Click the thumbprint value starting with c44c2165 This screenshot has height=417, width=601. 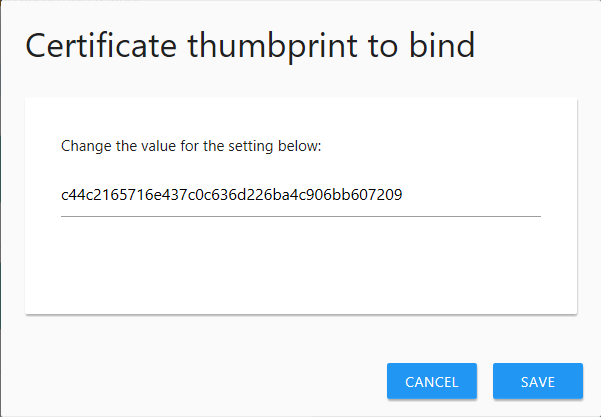coord(231,195)
